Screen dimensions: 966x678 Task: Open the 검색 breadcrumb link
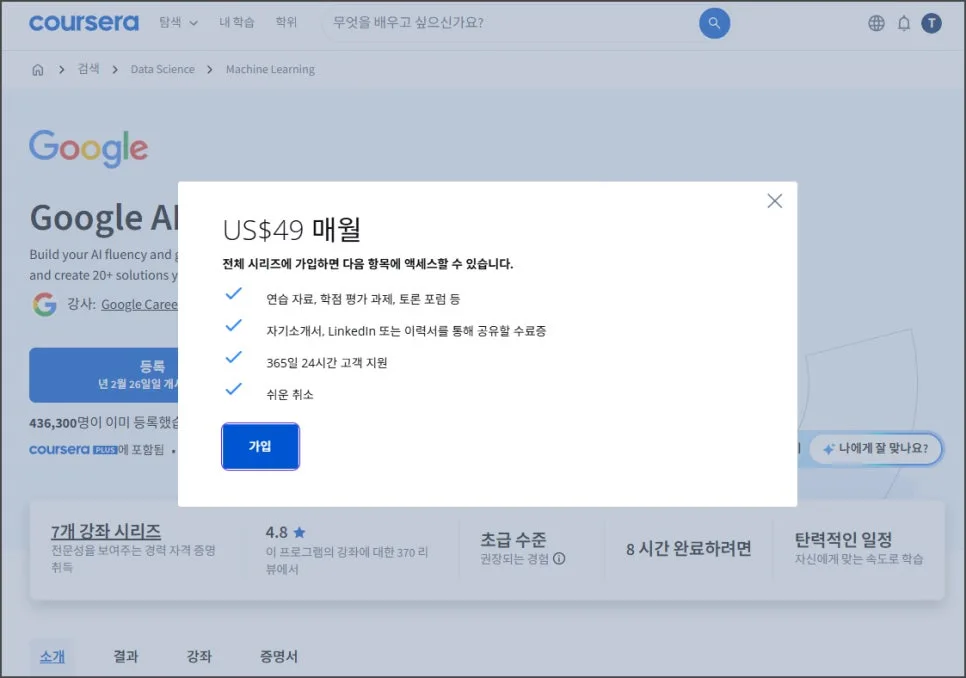(88, 69)
